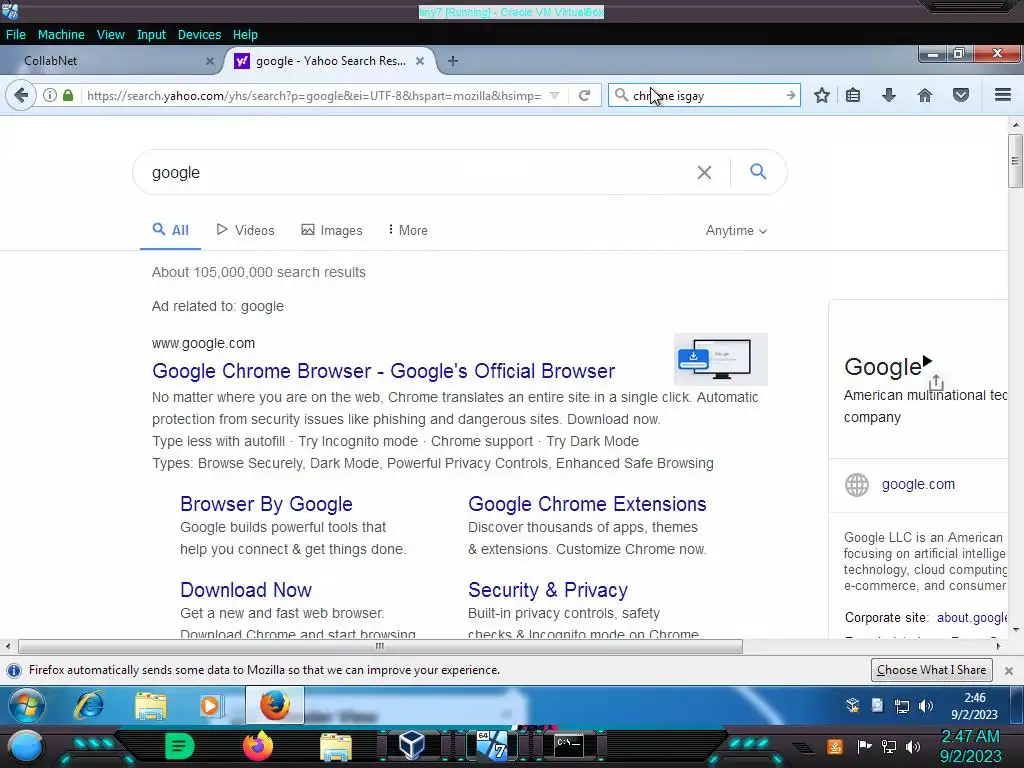Viewport: 1024px width, 768px height.
Task: Open Google Chrome Browser official result link
Action: coord(383,371)
